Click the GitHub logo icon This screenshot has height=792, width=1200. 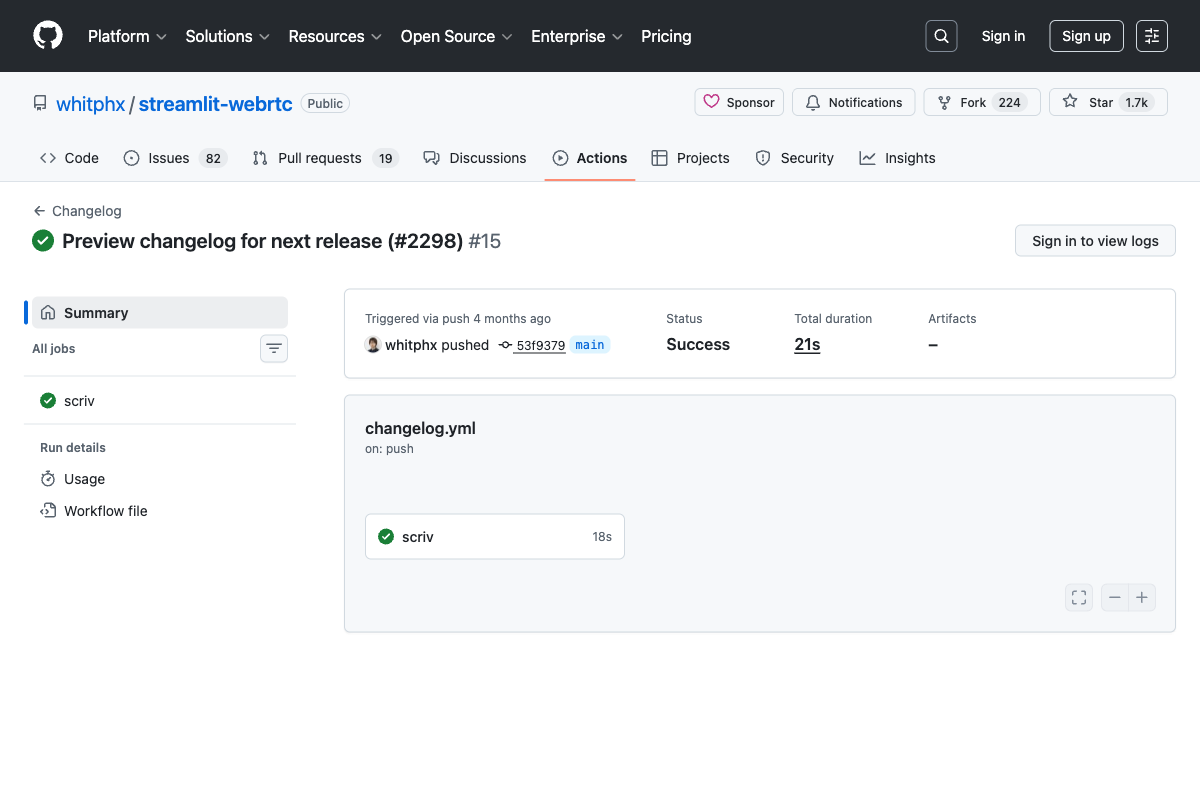point(48,36)
